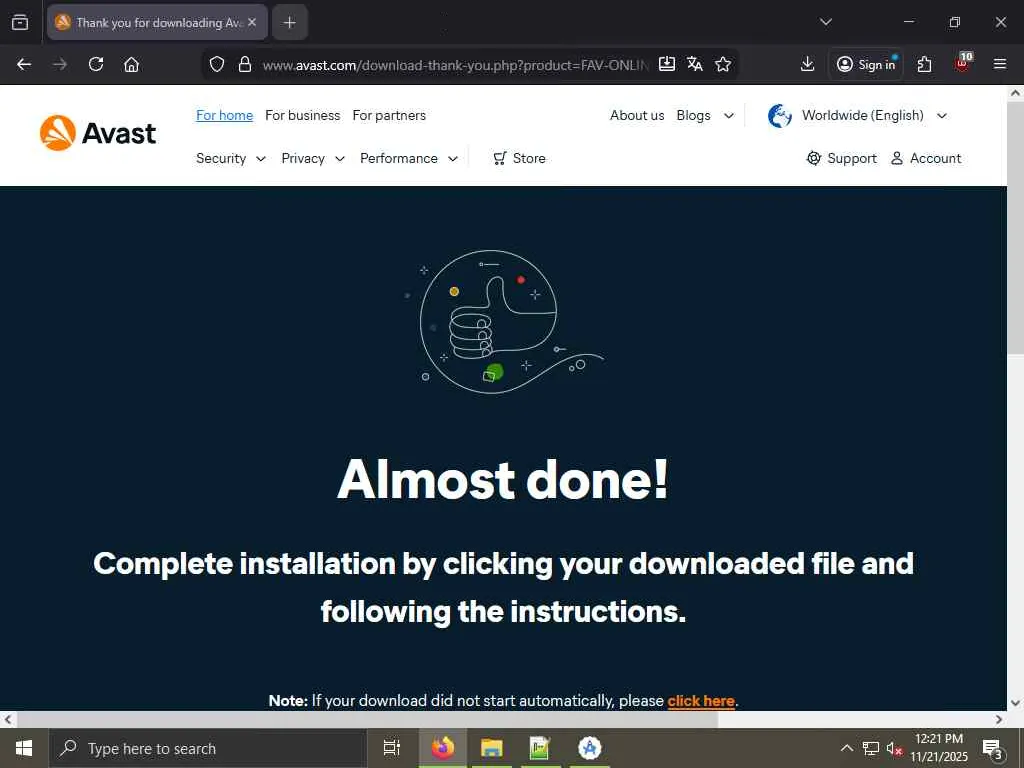Click the shield tracking protection icon

click(x=217, y=64)
